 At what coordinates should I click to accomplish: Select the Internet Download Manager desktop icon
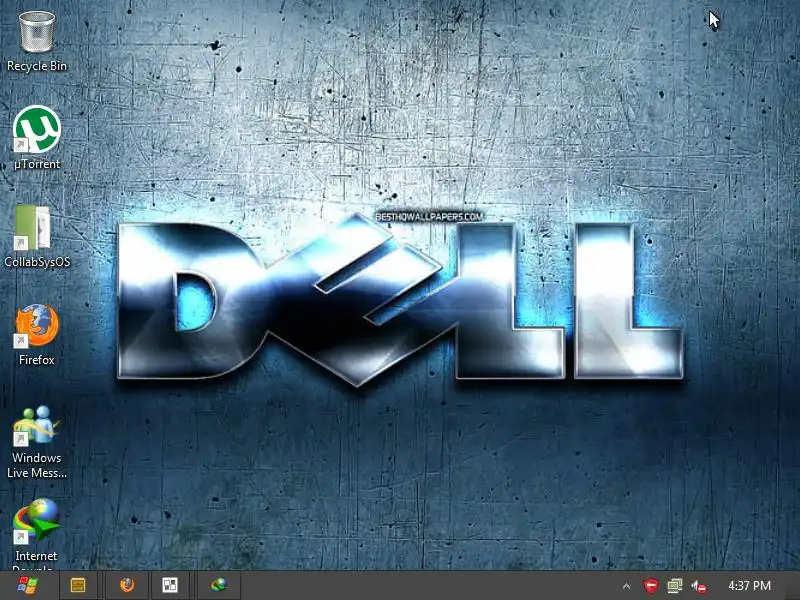(x=36, y=520)
